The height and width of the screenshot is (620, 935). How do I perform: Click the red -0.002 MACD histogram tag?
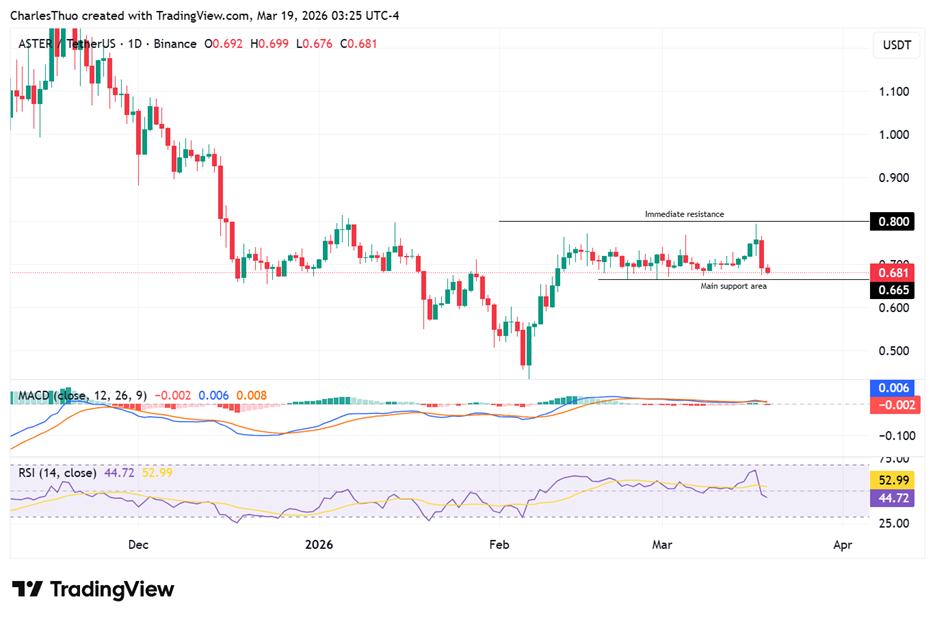(893, 404)
